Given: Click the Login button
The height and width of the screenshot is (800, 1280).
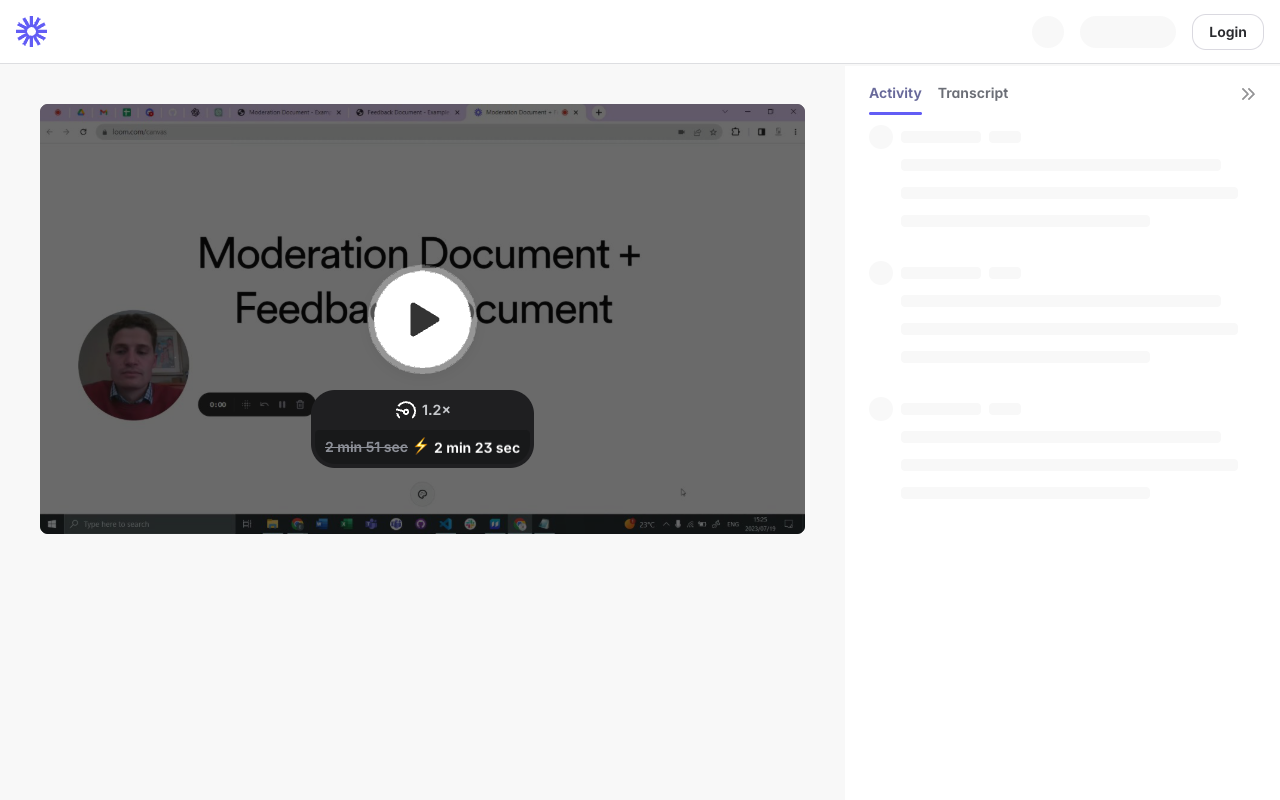Looking at the screenshot, I should click(x=1227, y=32).
